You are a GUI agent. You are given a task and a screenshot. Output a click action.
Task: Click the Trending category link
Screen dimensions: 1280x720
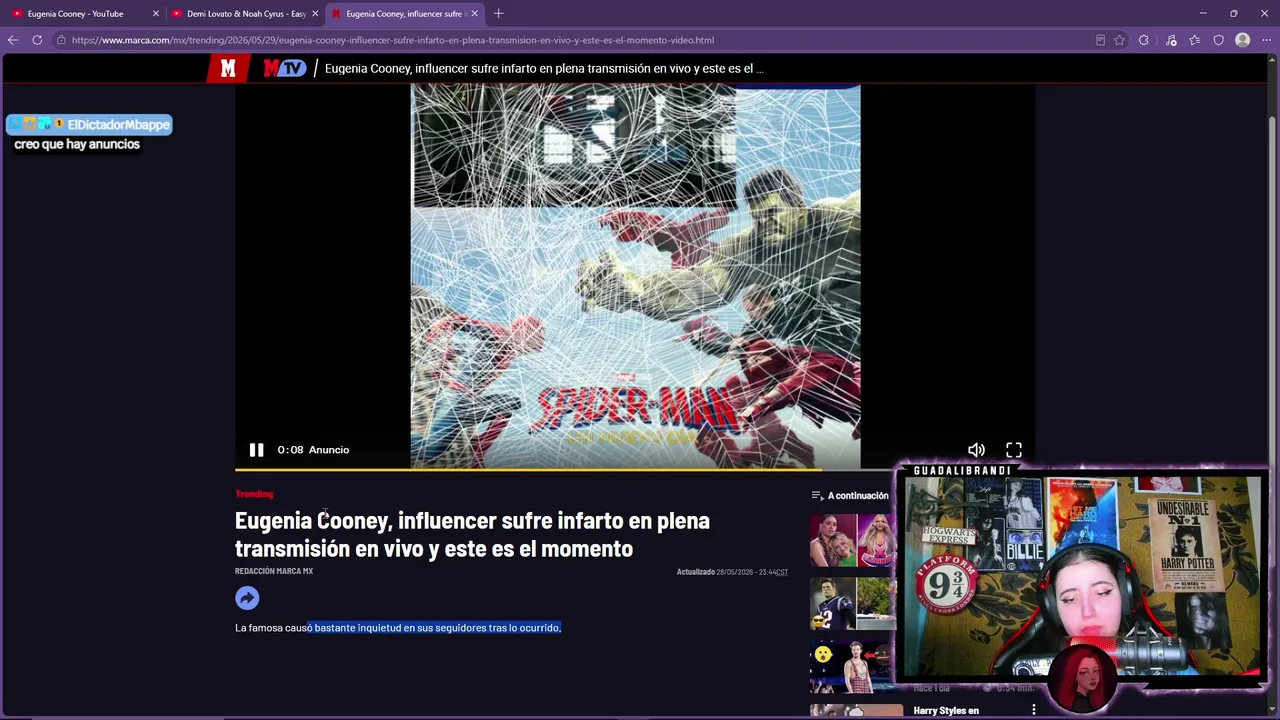[x=254, y=494]
